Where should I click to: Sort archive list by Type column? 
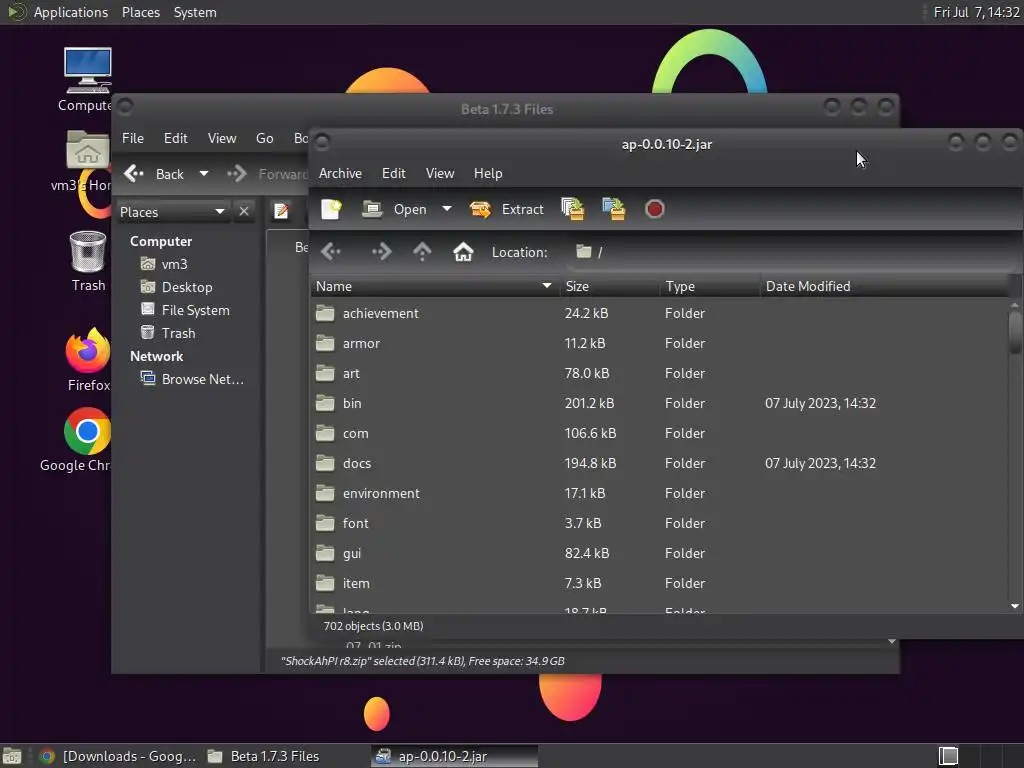[x=710, y=286]
